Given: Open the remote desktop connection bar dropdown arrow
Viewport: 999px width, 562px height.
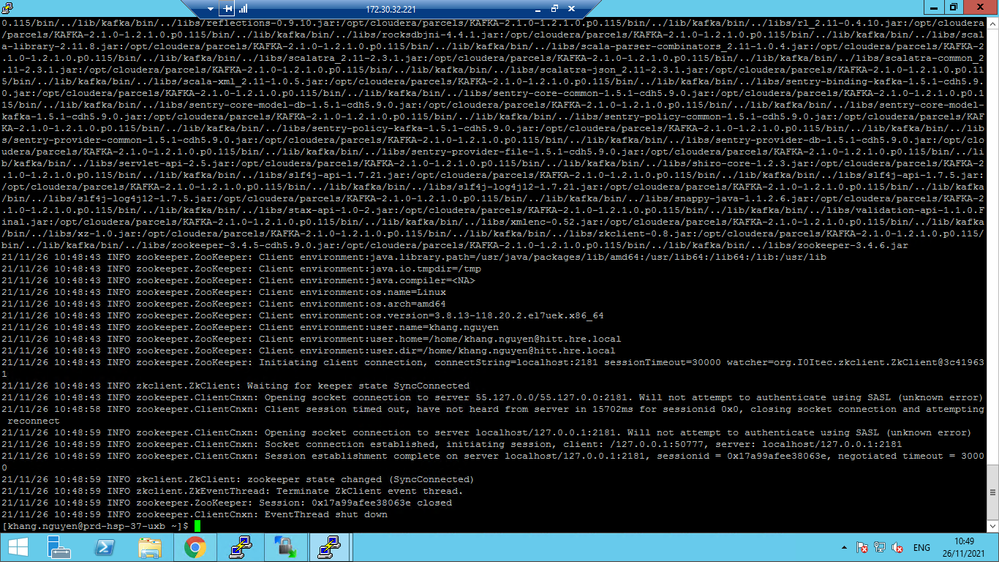Looking at the screenshot, I should pos(210,9).
